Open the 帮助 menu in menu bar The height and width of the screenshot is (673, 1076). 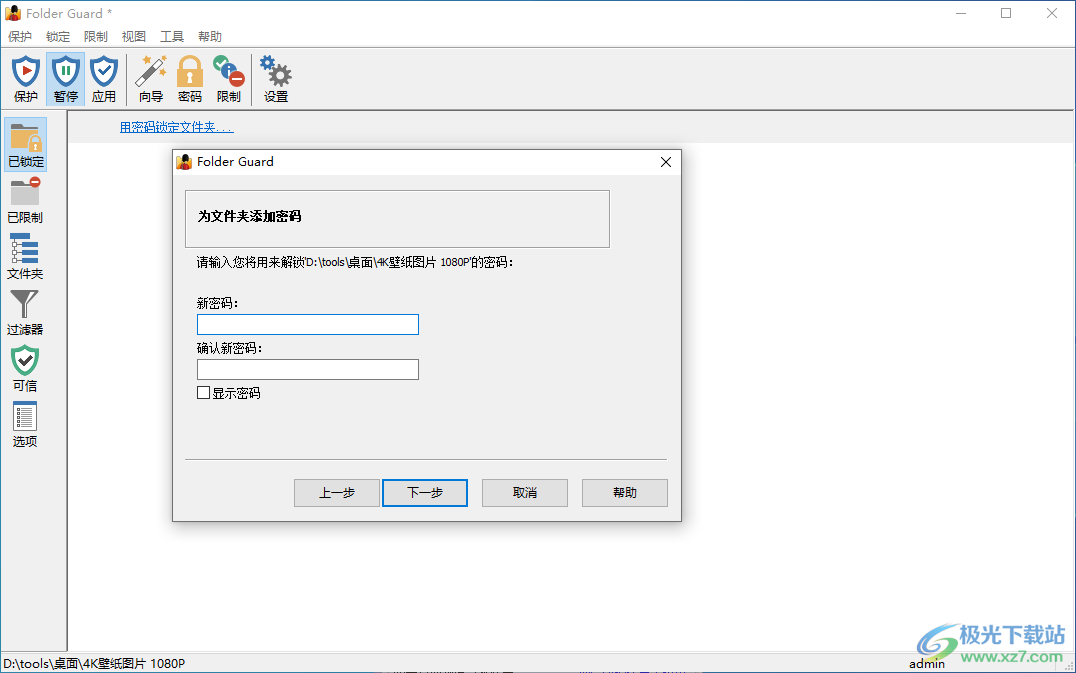[210, 36]
